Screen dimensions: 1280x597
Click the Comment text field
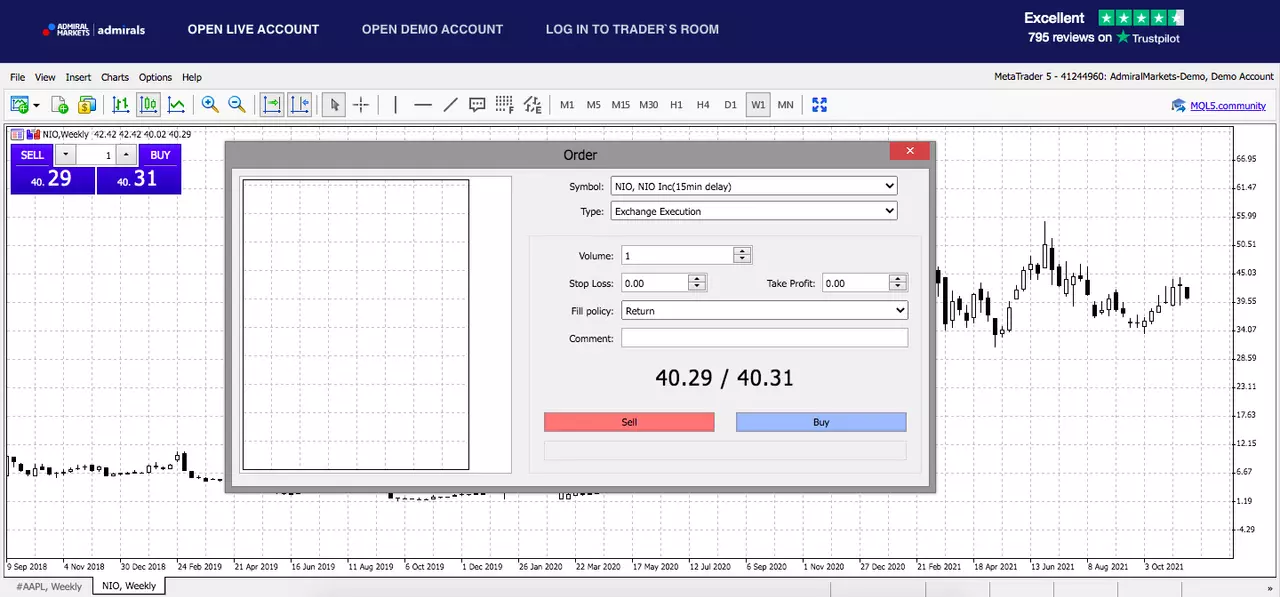764,338
